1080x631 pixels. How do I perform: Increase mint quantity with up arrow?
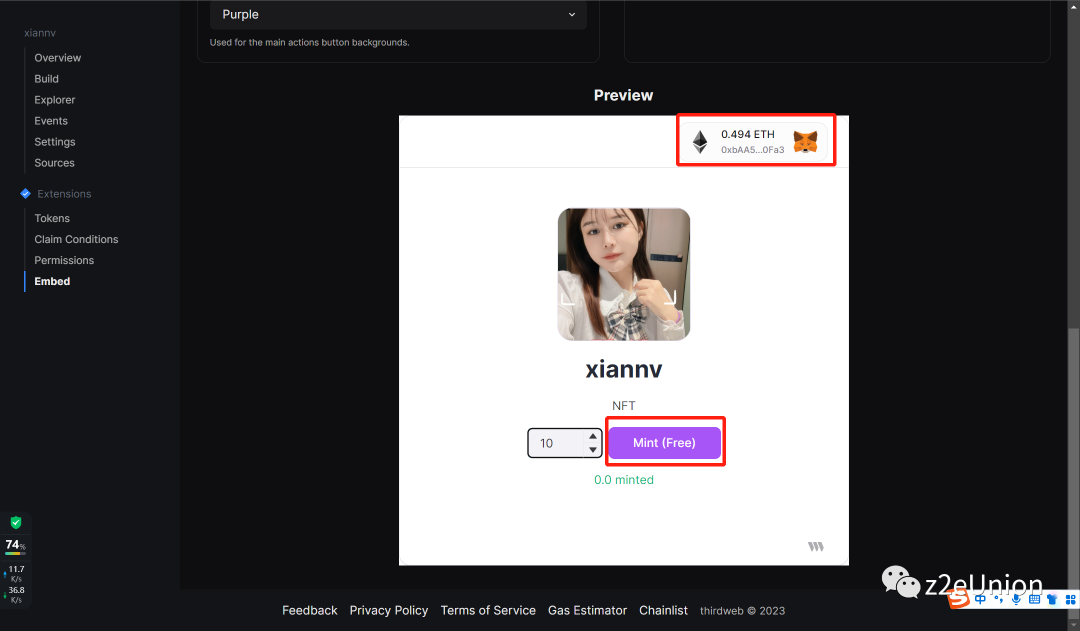593,437
